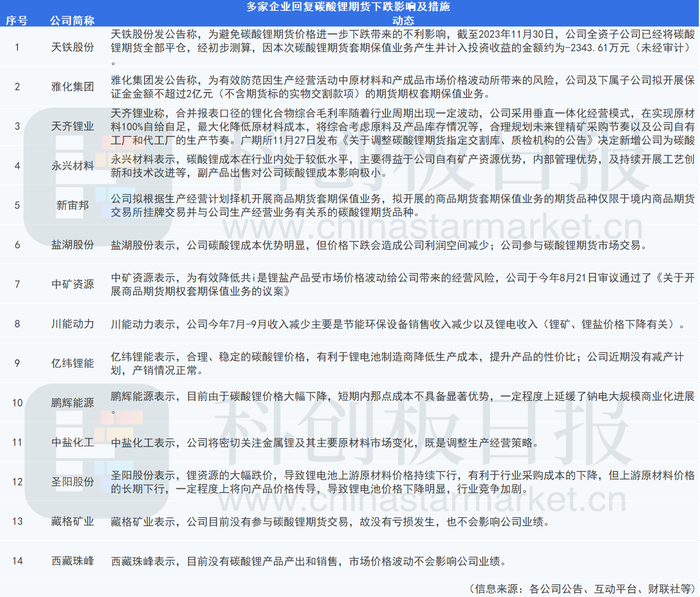Select company name 亿纬锂能

[73, 363]
